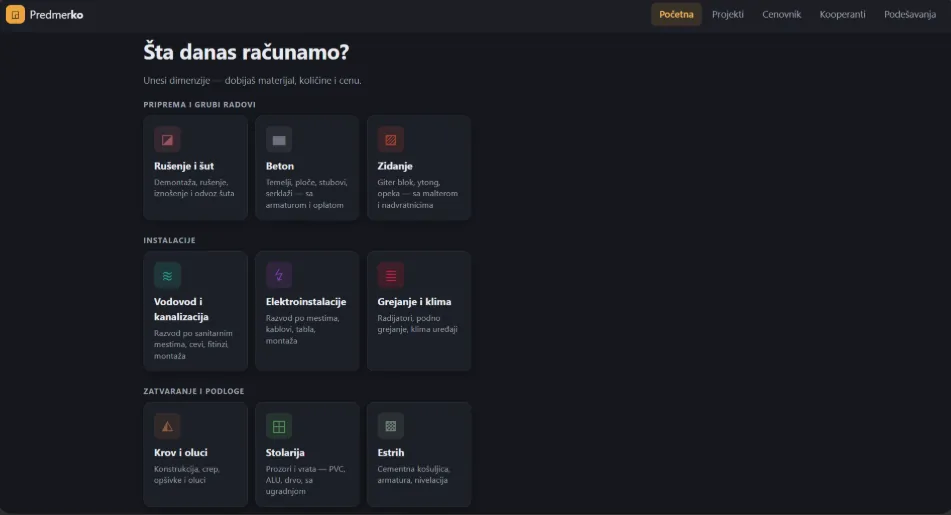The height and width of the screenshot is (515, 951).
Task: Click the Estrih grid icon
Action: (x=391, y=426)
